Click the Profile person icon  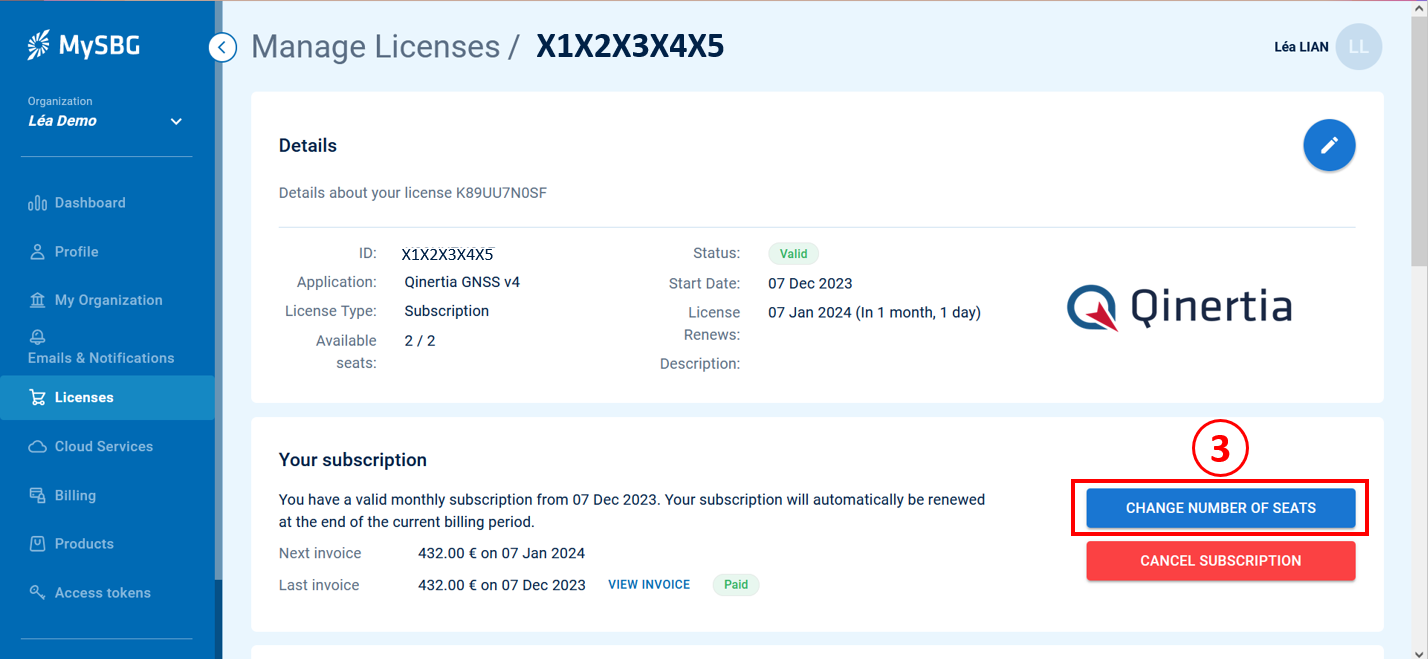pyautogui.click(x=38, y=252)
